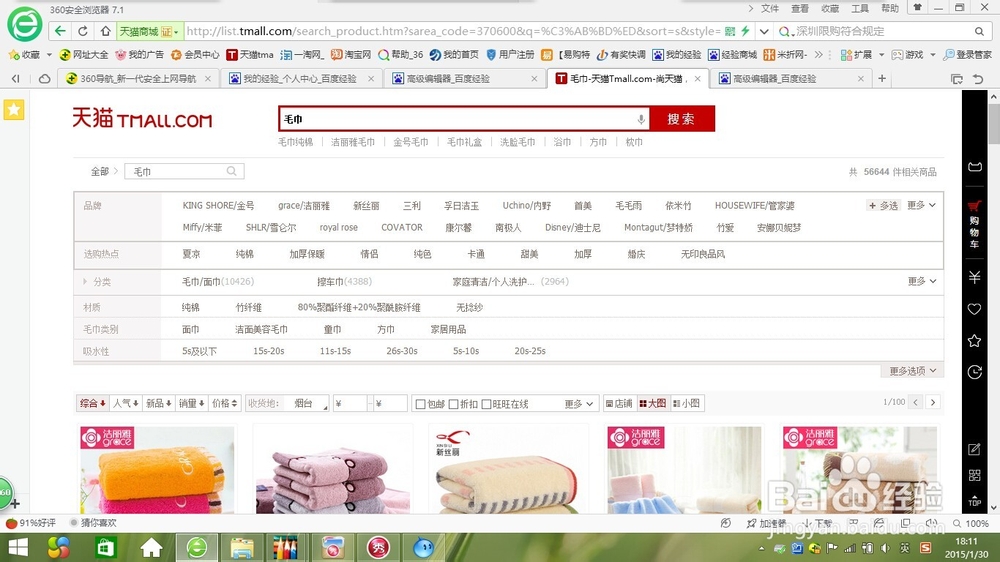Select 竹纤维 material filter
This screenshot has width=1000, height=562.
(x=248, y=307)
